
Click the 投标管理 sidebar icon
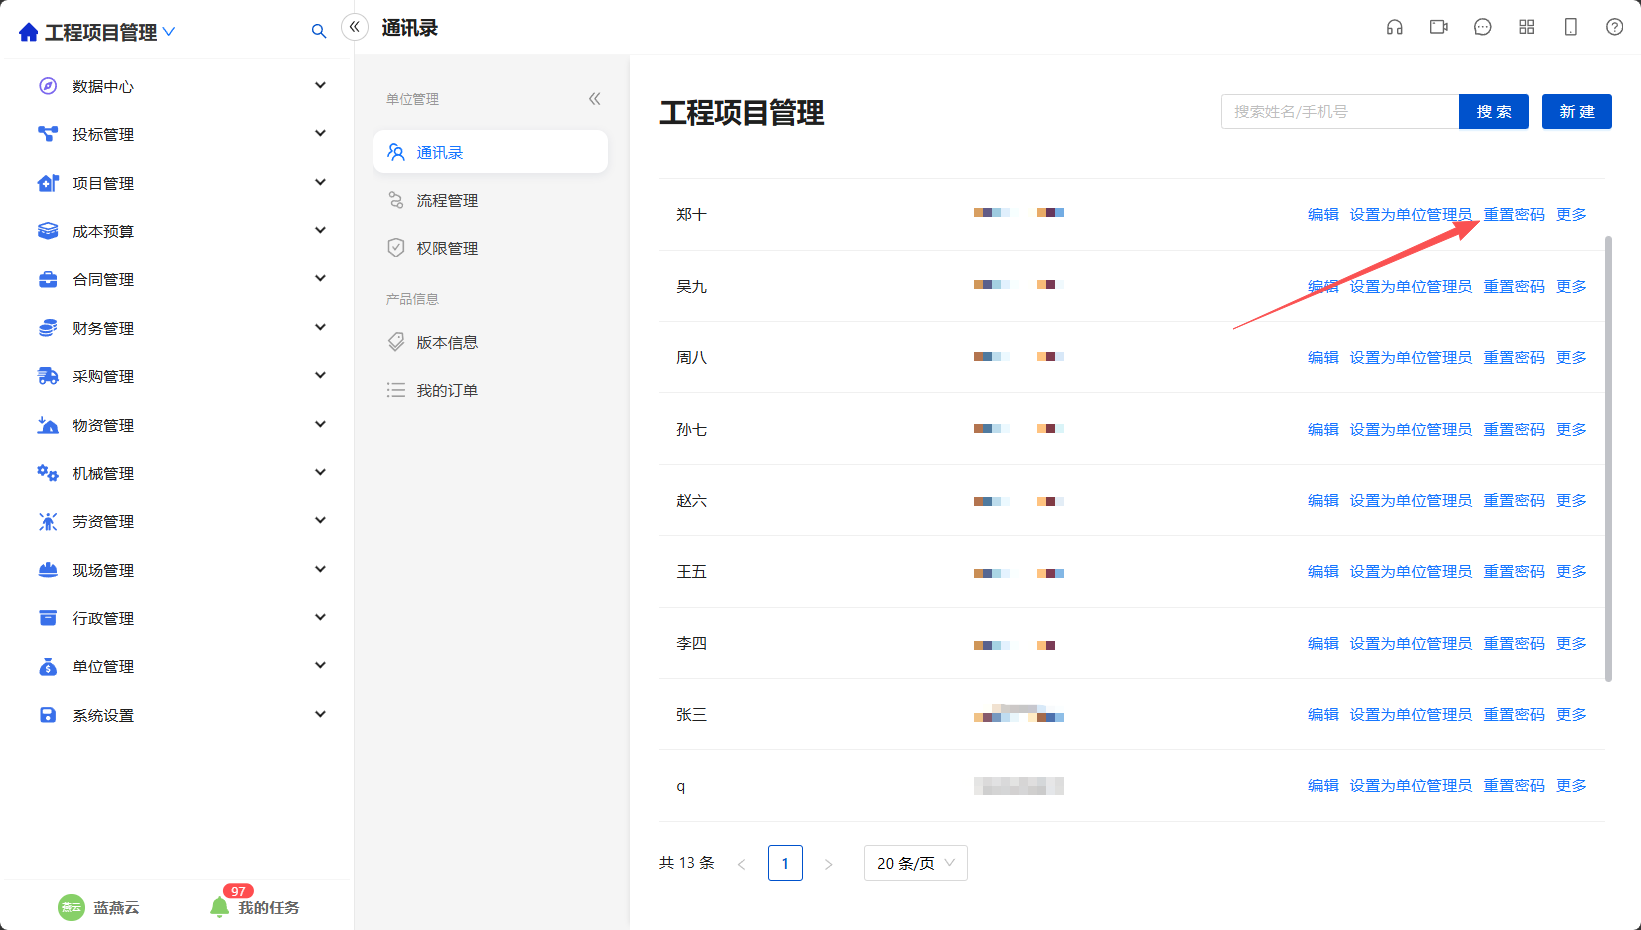48,134
